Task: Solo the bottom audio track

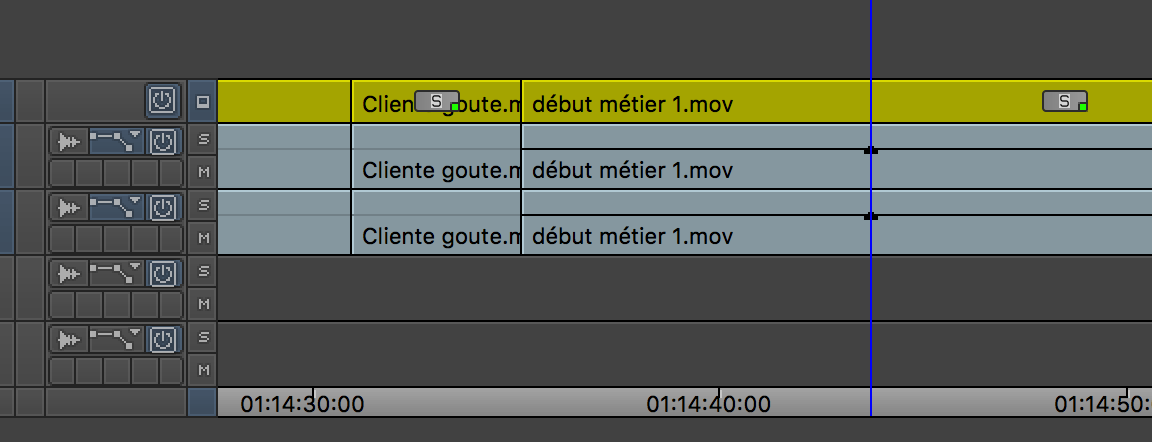Action: pos(203,337)
